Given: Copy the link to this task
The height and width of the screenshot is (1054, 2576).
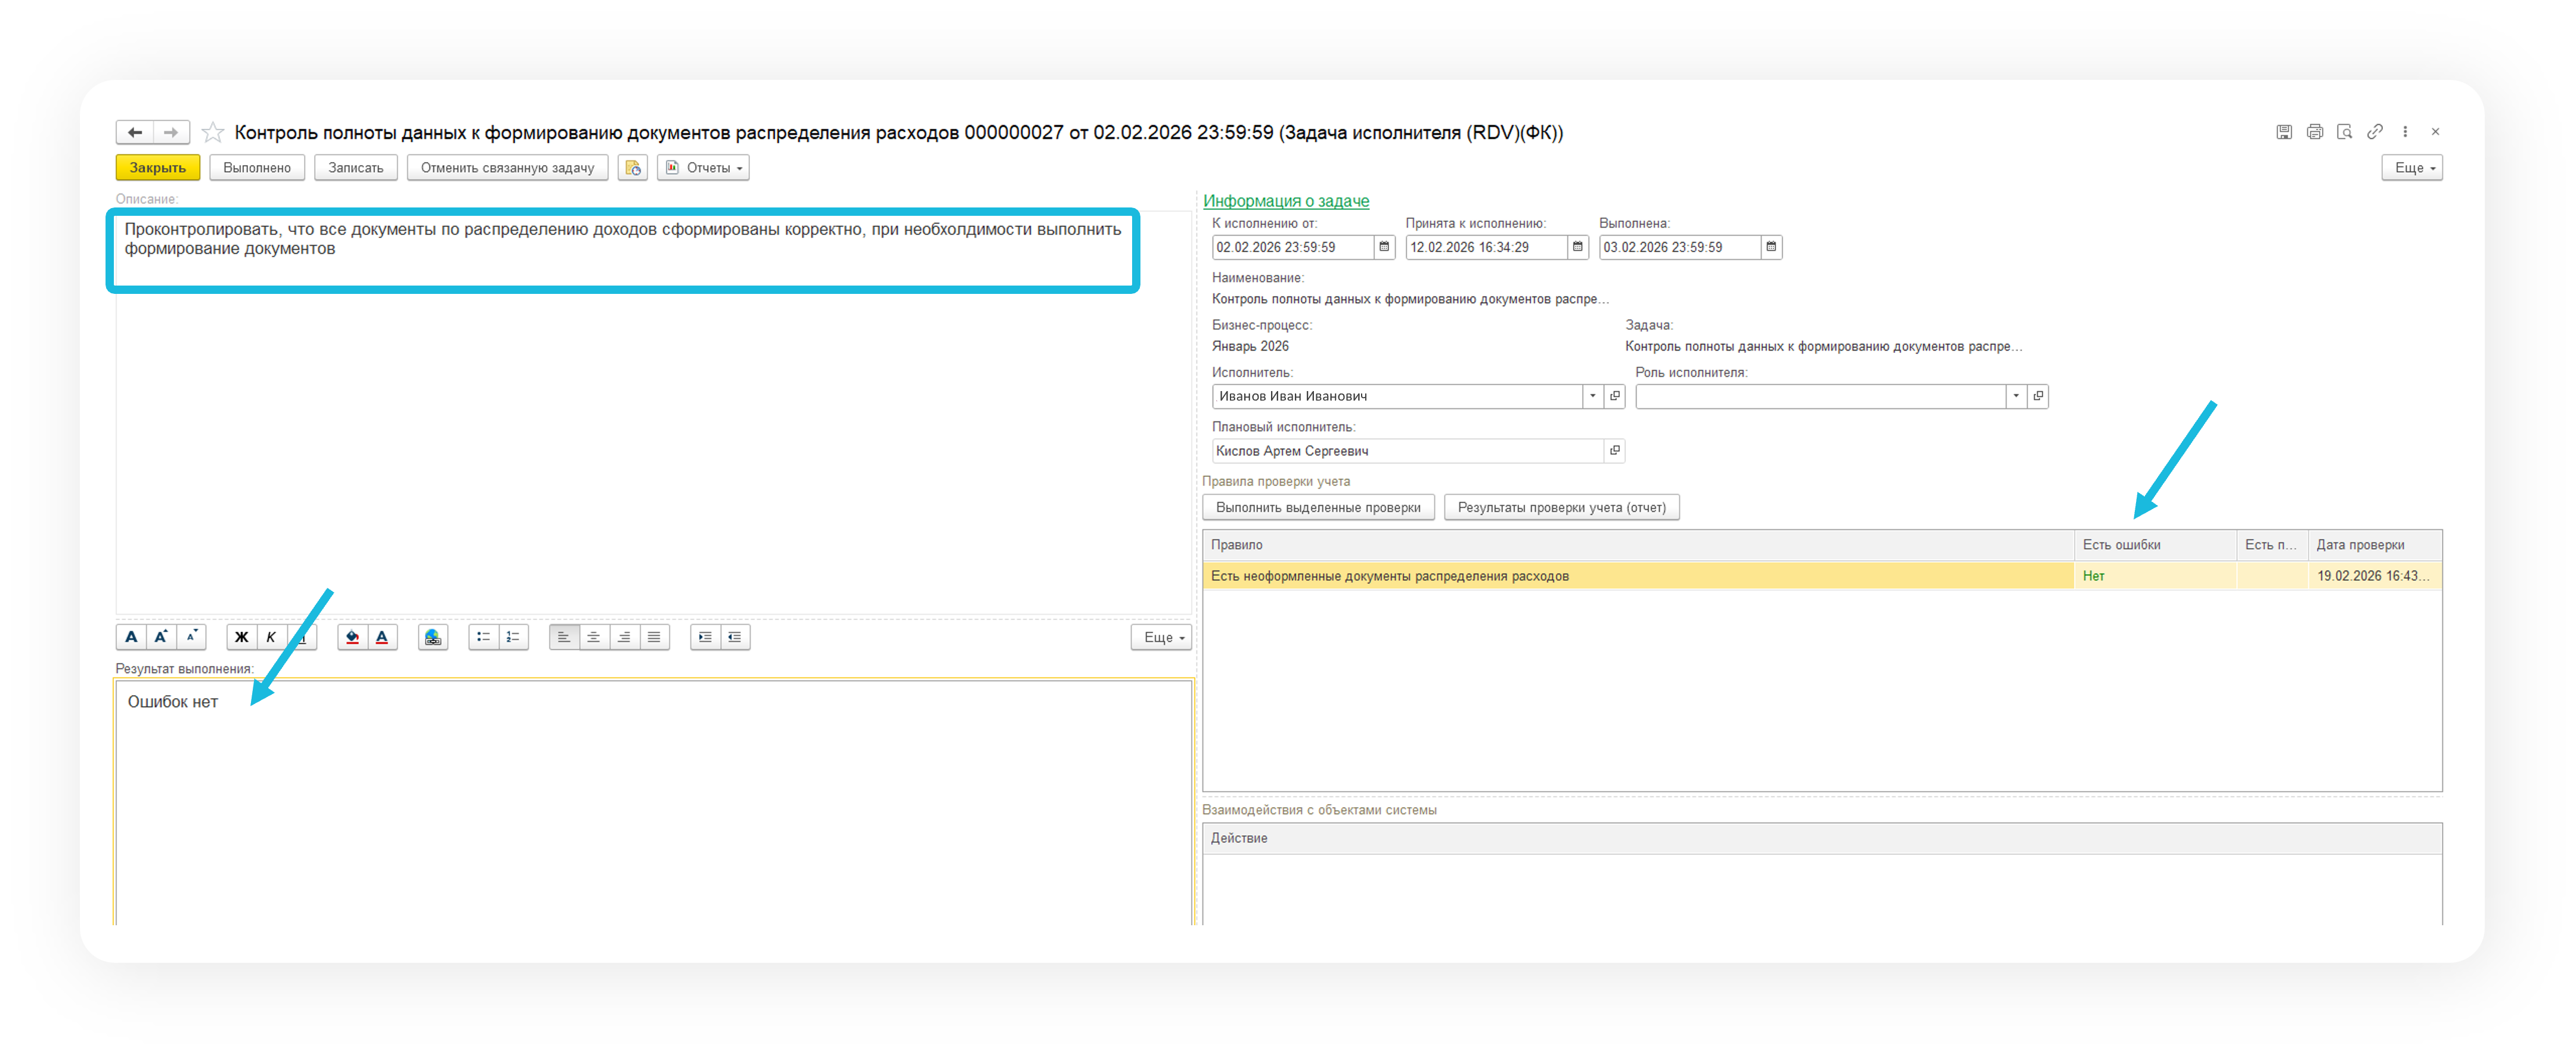Looking at the screenshot, I should 2375,132.
